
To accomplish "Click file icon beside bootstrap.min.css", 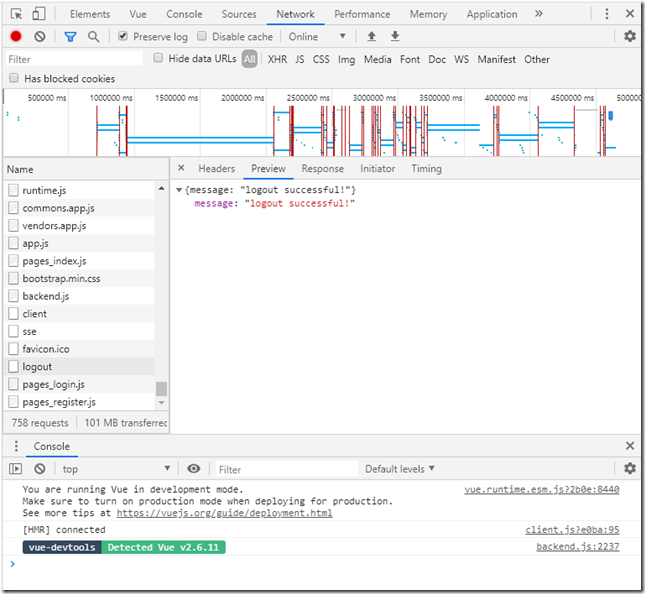I will [14, 278].
